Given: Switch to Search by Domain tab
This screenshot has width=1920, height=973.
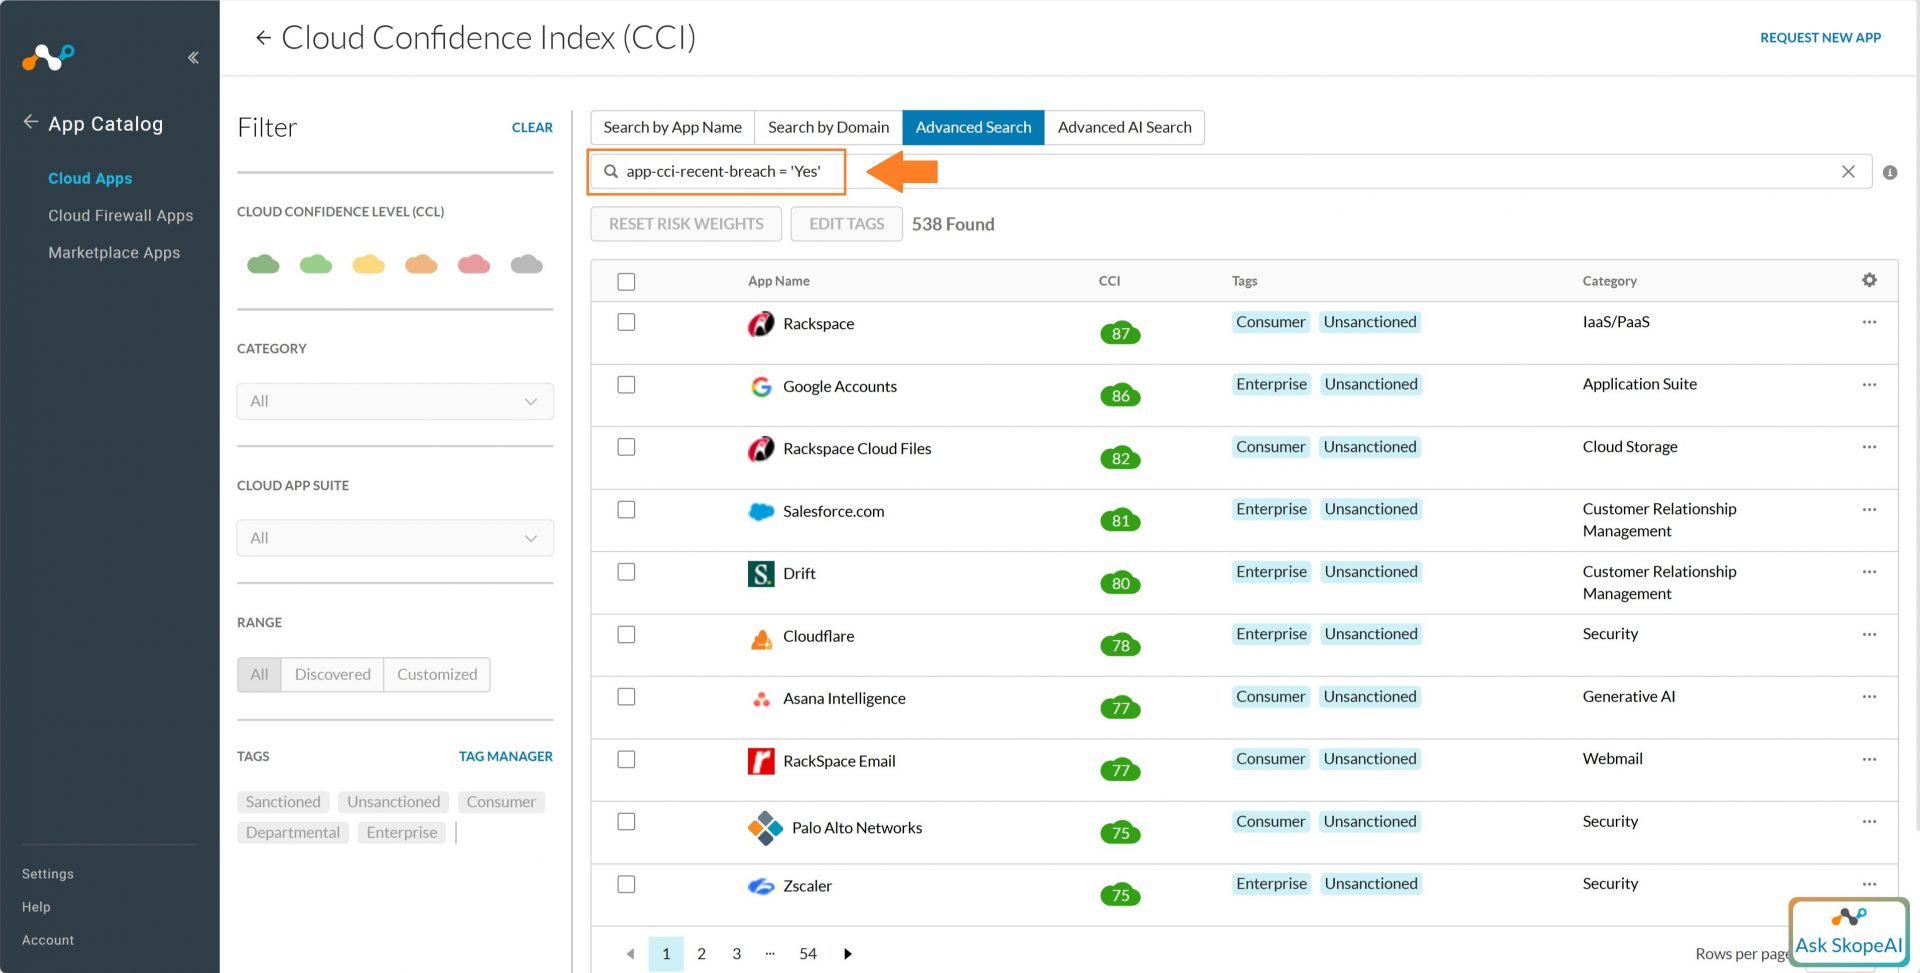Looking at the screenshot, I should pos(828,128).
